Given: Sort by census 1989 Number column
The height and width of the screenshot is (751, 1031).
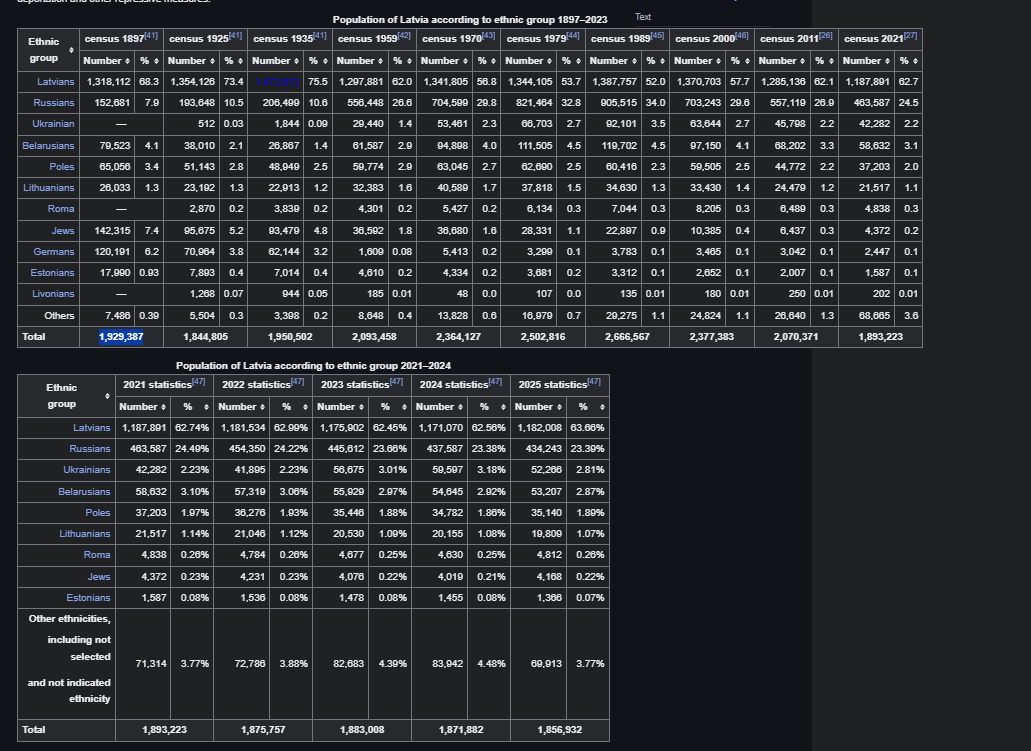Looking at the screenshot, I should click(613, 61).
